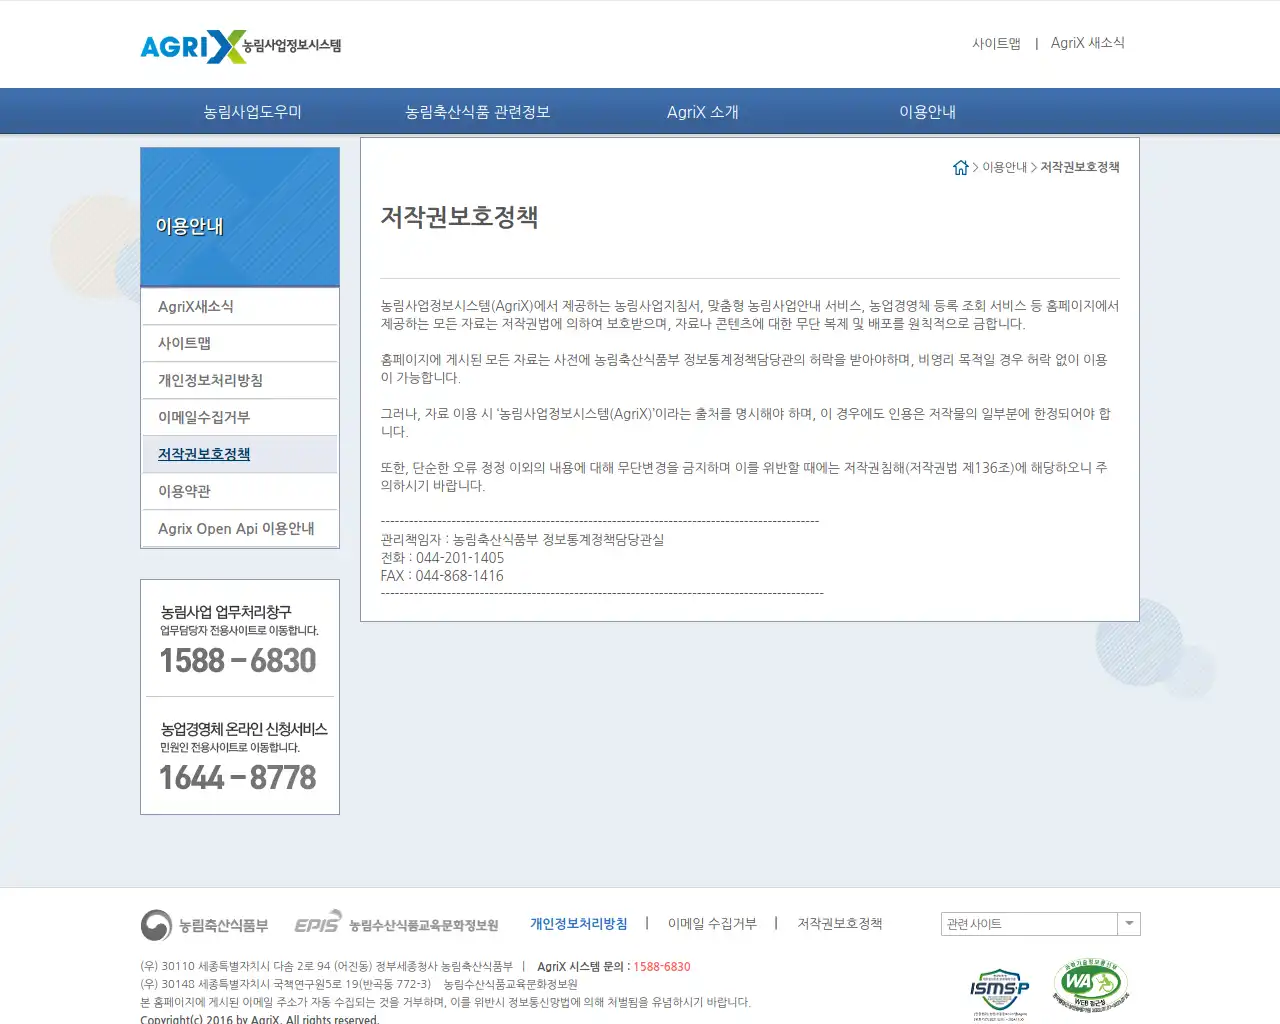
Task: Open the AgriX 소개 menu
Action: pos(702,111)
